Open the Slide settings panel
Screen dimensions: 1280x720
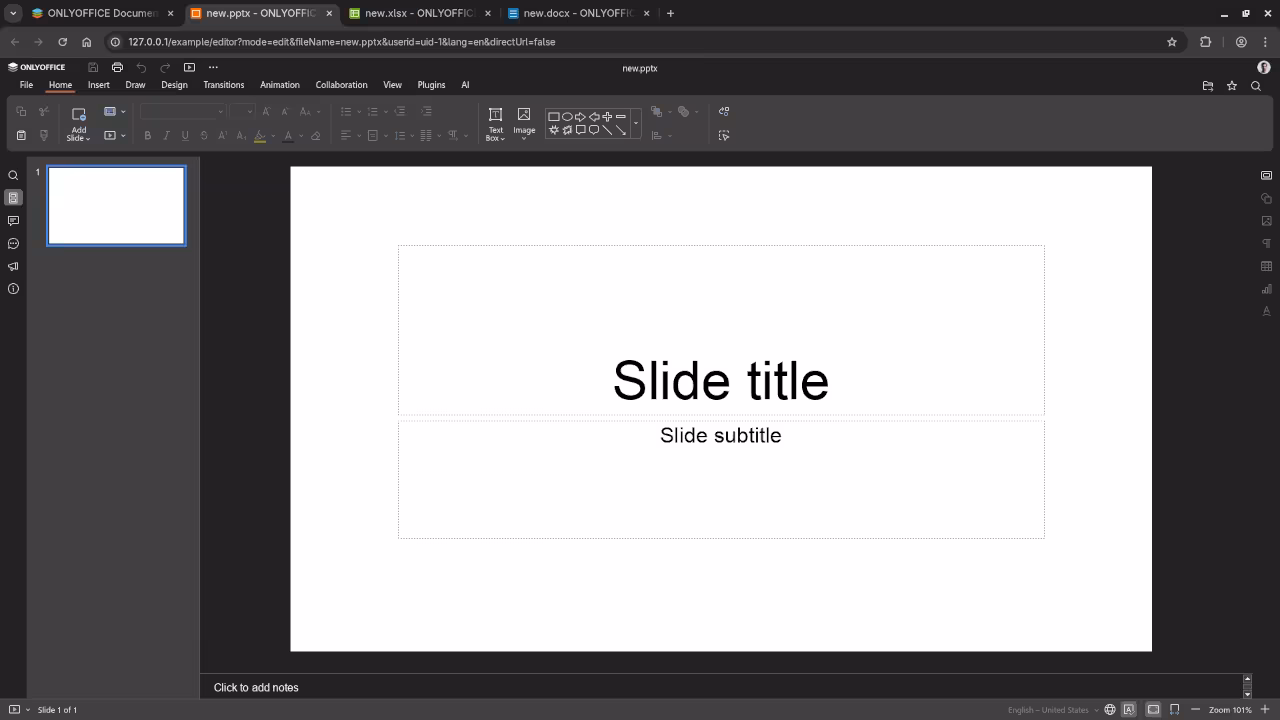click(1266, 174)
